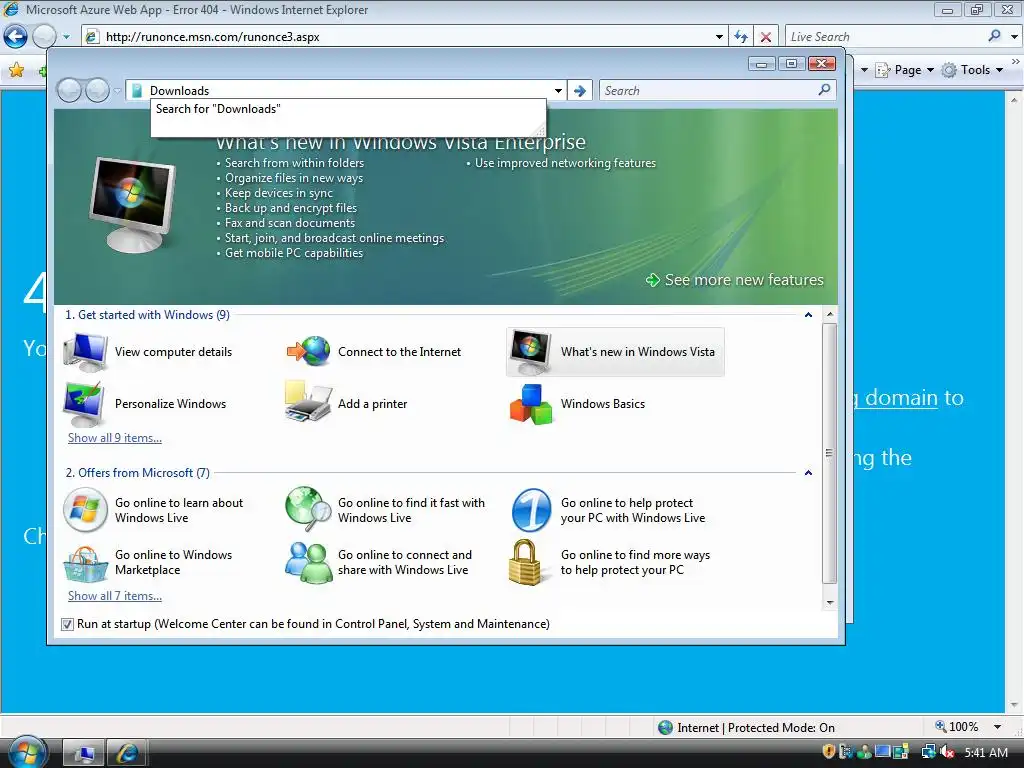Open Favorites Center star icon
The image size is (1024, 768).
tap(16, 69)
